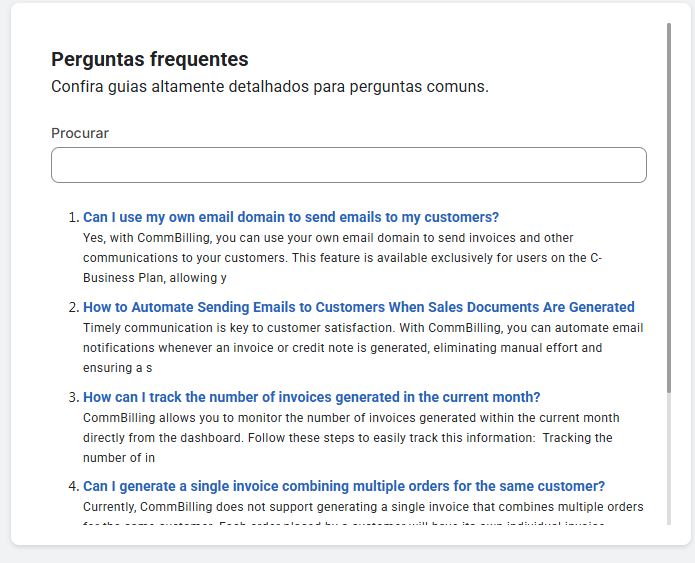695x563 pixels.
Task: Click the "Confira guias altamente detalhados" subtitle
Action: pos(269,87)
